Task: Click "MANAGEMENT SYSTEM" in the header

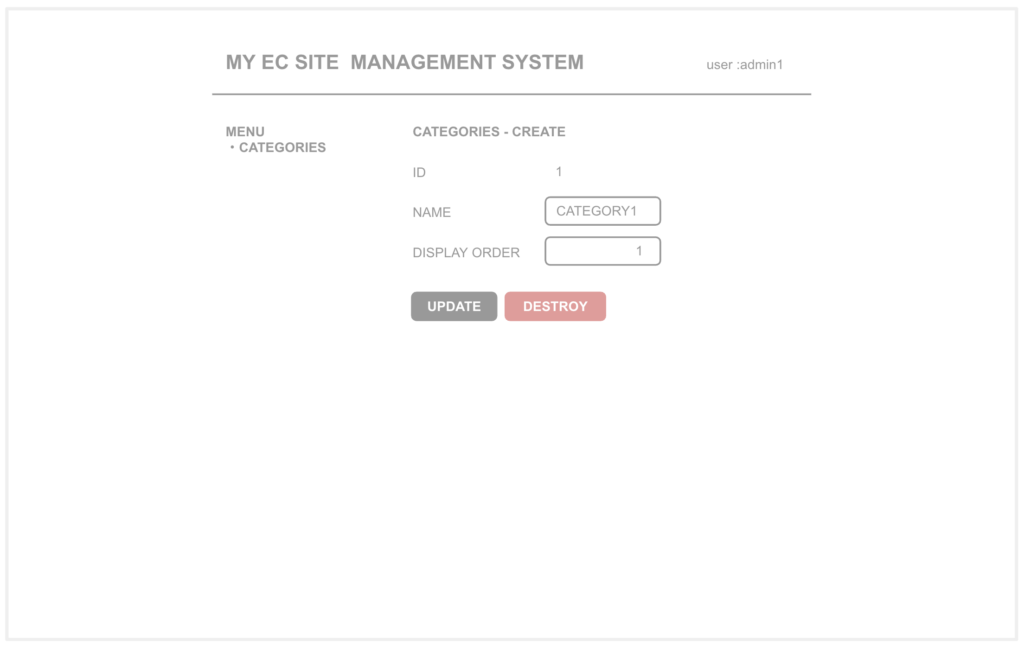Action: [x=467, y=62]
